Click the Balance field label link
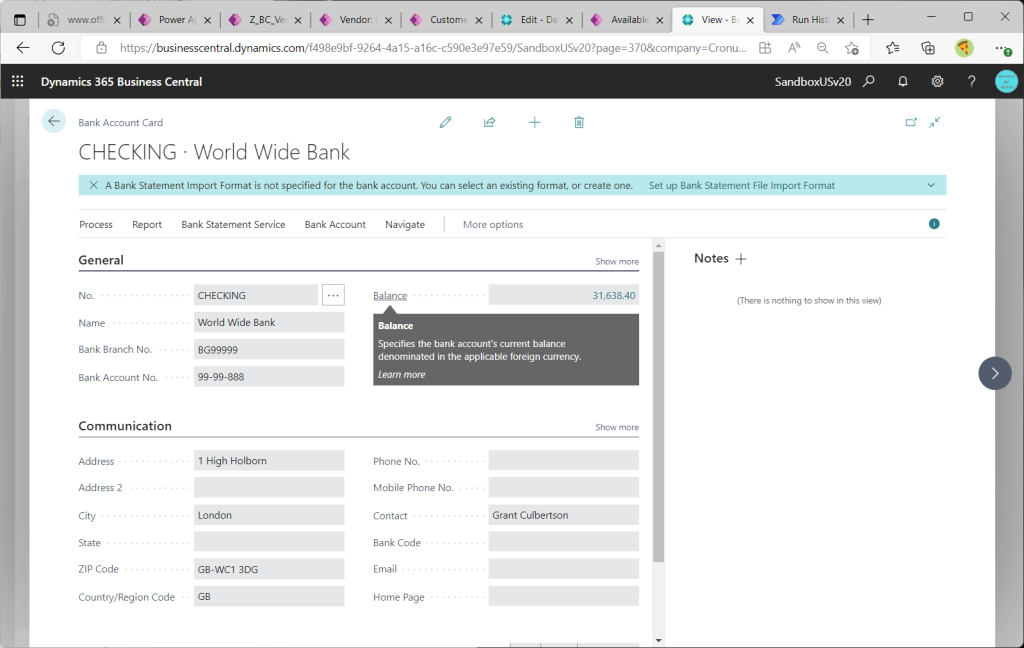This screenshot has width=1024, height=648. [390, 295]
